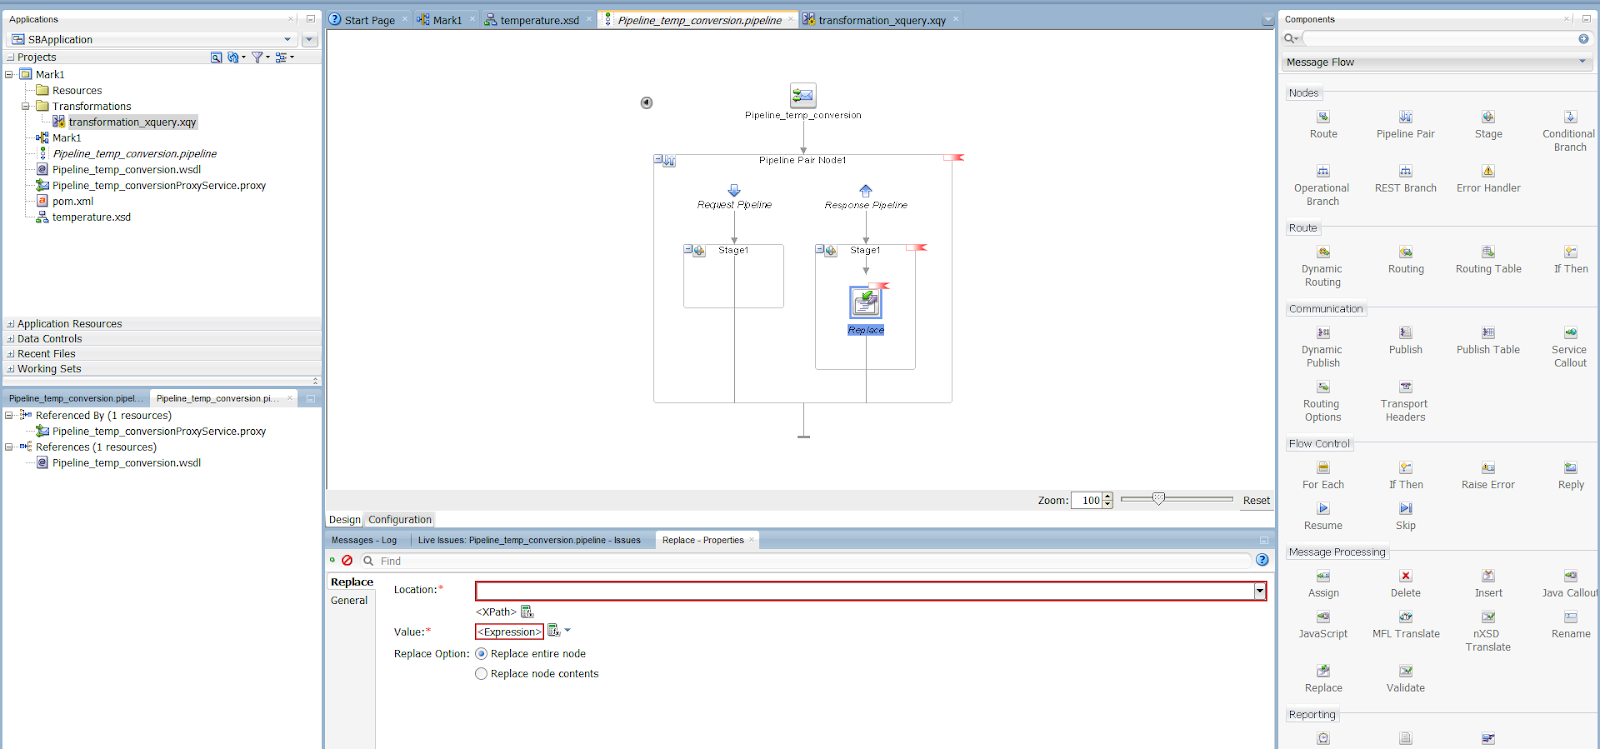Click the Replace action icon in Stage1

click(x=866, y=302)
